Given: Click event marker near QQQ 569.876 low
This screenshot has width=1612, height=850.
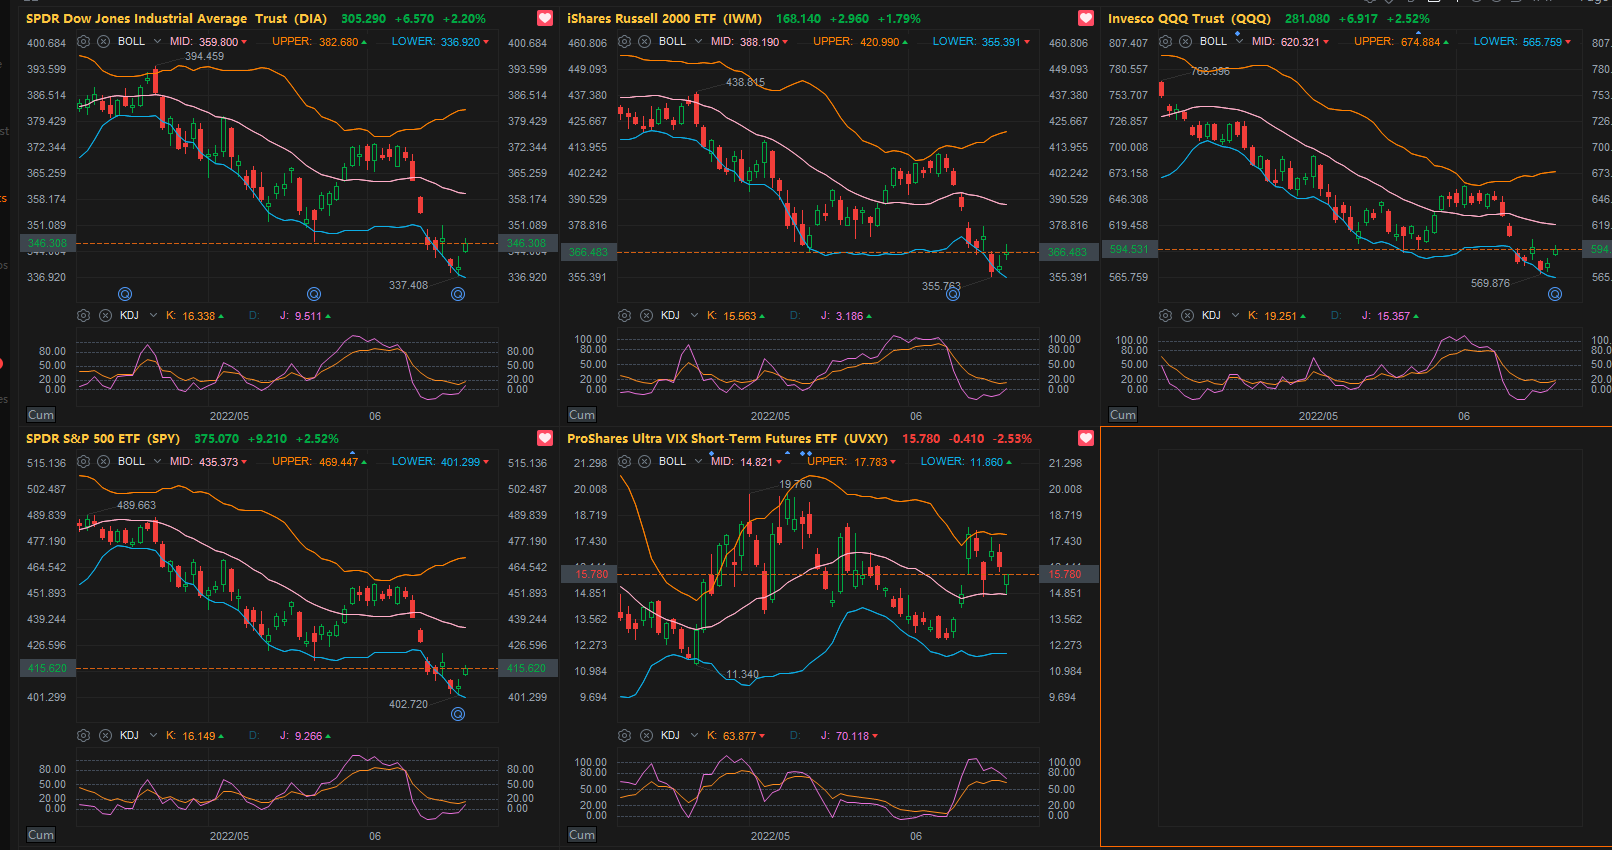Looking at the screenshot, I should (x=1555, y=294).
